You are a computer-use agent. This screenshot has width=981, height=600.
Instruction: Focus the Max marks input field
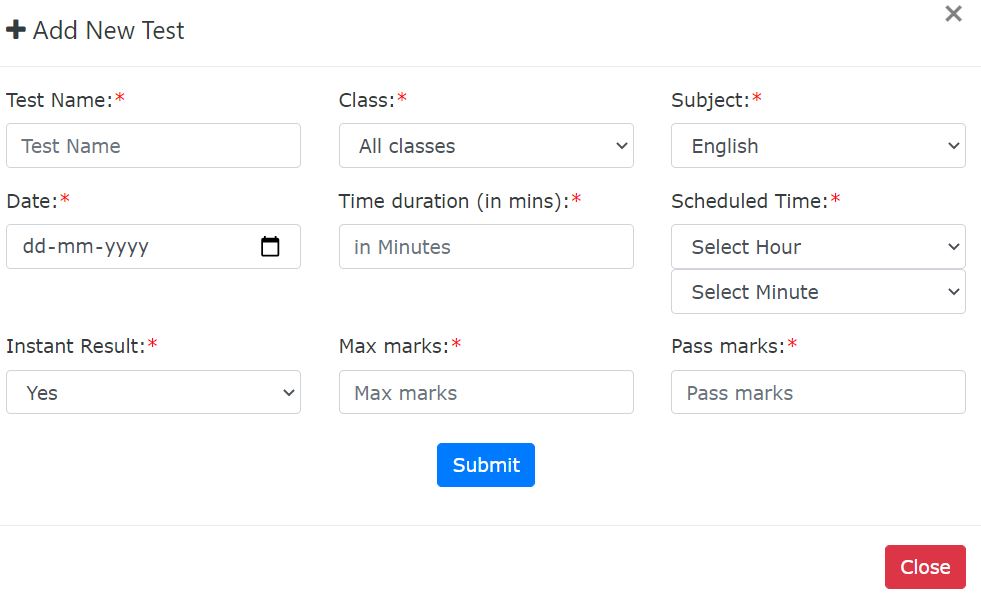pos(486,393)
